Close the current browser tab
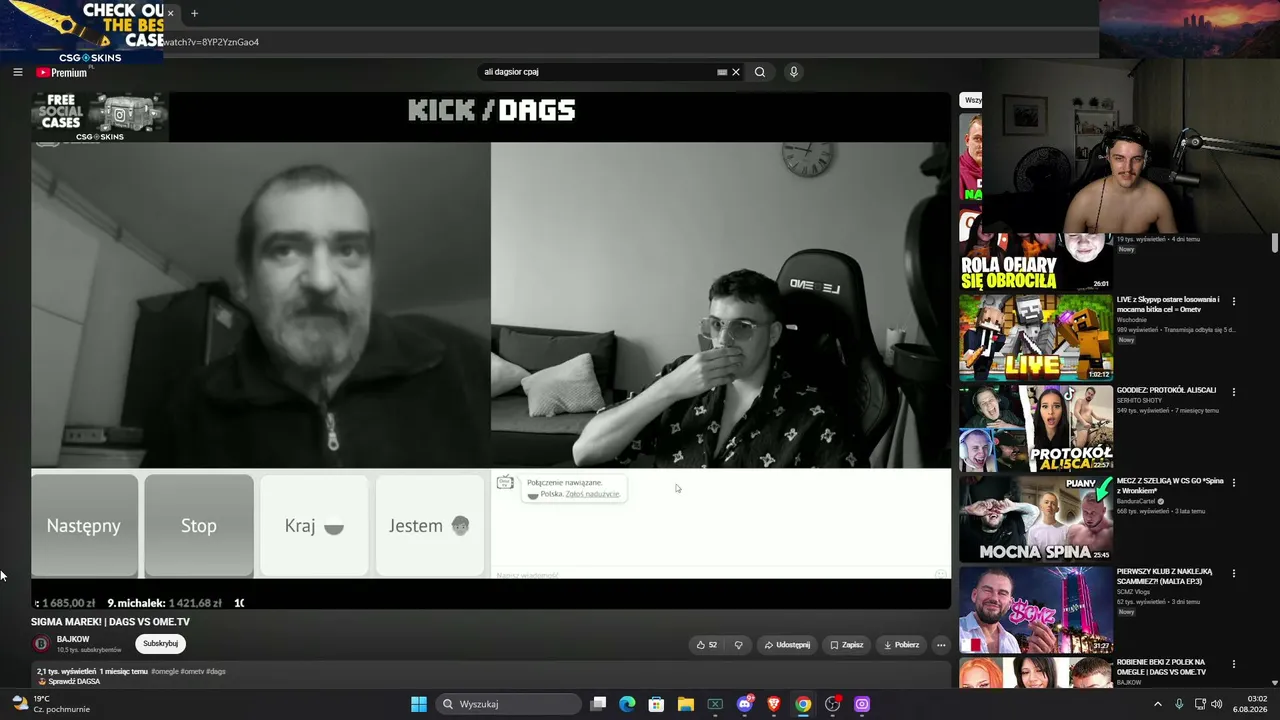This screenshot has width=1280, height=720. point(171,13)
